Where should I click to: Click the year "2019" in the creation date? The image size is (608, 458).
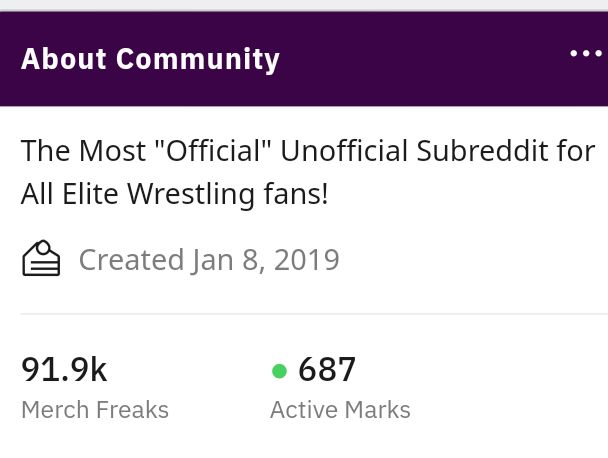pyautogui.click(x=307, y=260)
